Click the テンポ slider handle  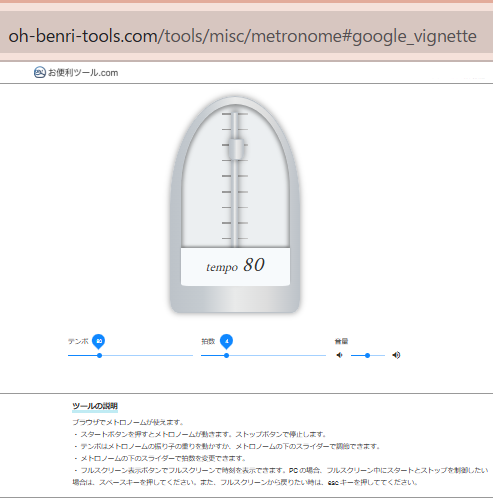coord(99,356)
